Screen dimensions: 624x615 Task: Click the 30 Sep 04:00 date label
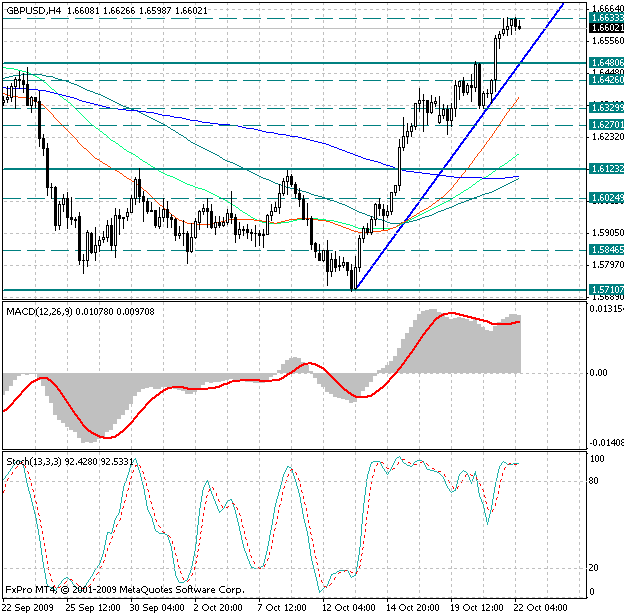(157, 608)
